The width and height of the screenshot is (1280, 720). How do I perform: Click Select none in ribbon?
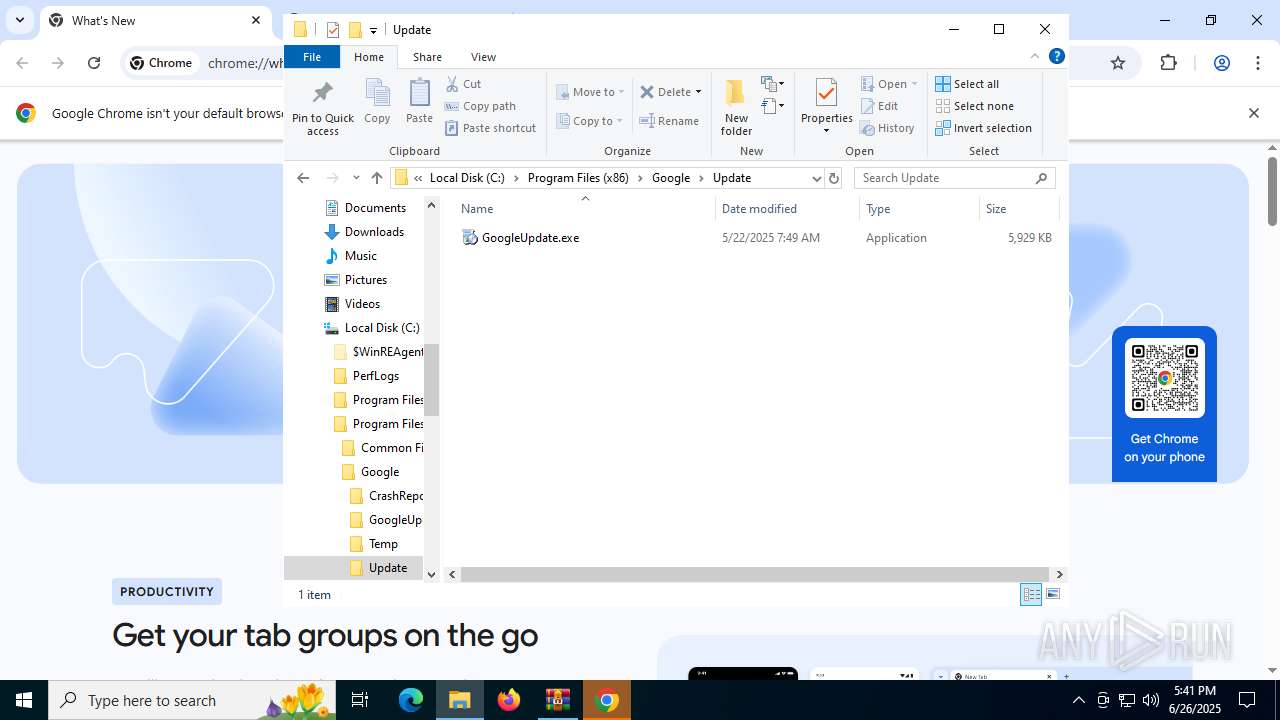click(974, 106)
